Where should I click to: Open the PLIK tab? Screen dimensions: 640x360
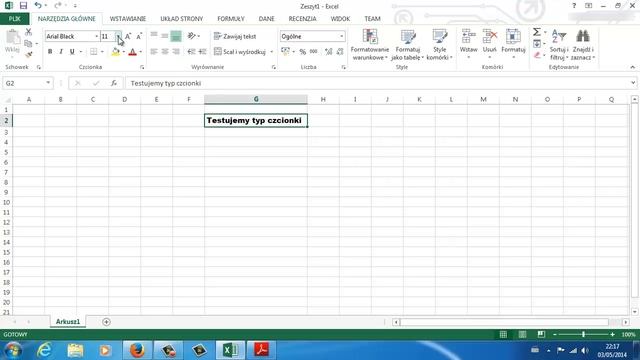(x=14, y=19)
